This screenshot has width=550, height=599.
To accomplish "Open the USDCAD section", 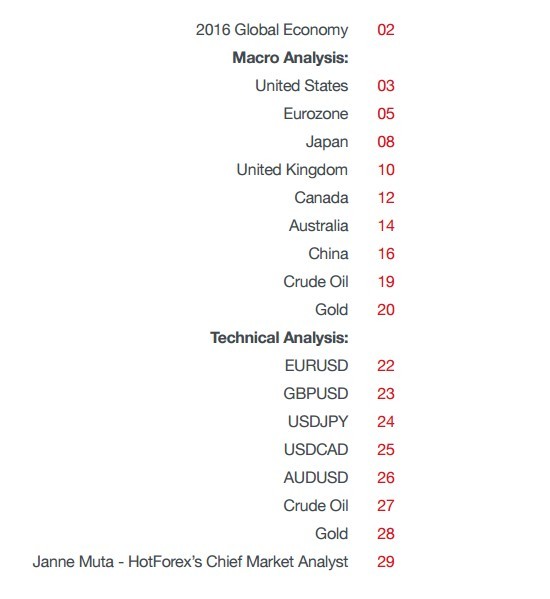I will 316,450.
